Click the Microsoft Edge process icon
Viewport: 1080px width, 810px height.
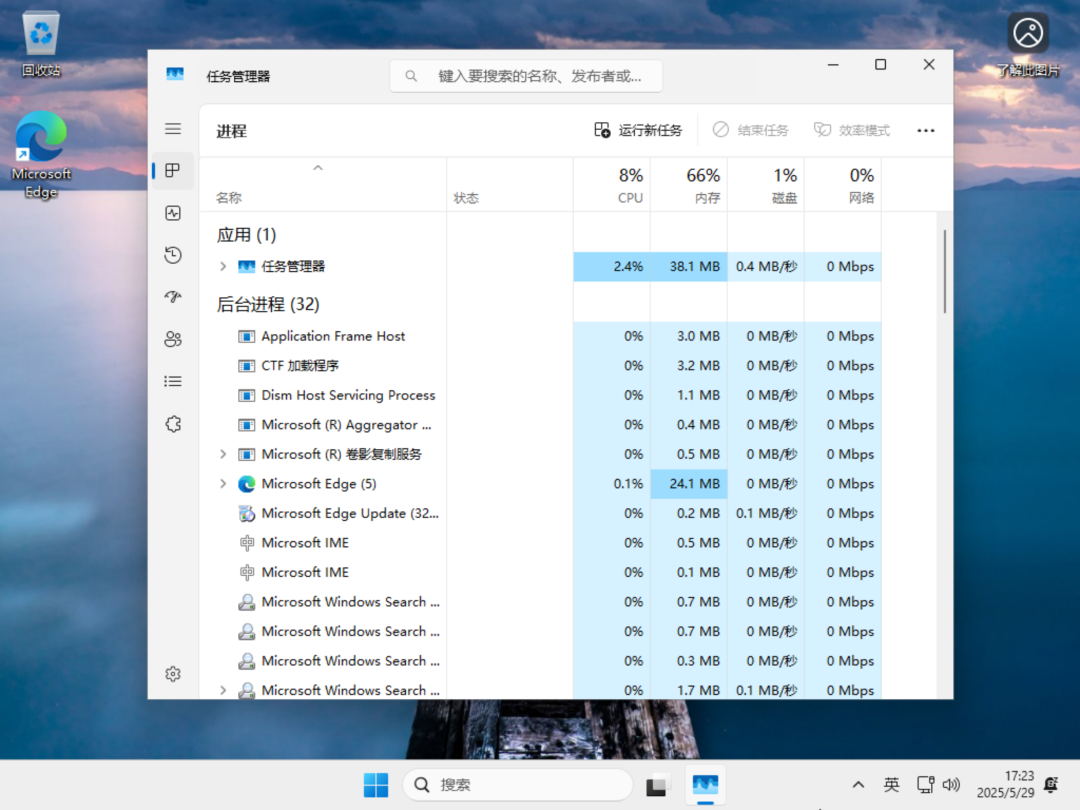[x=247, y=484]
